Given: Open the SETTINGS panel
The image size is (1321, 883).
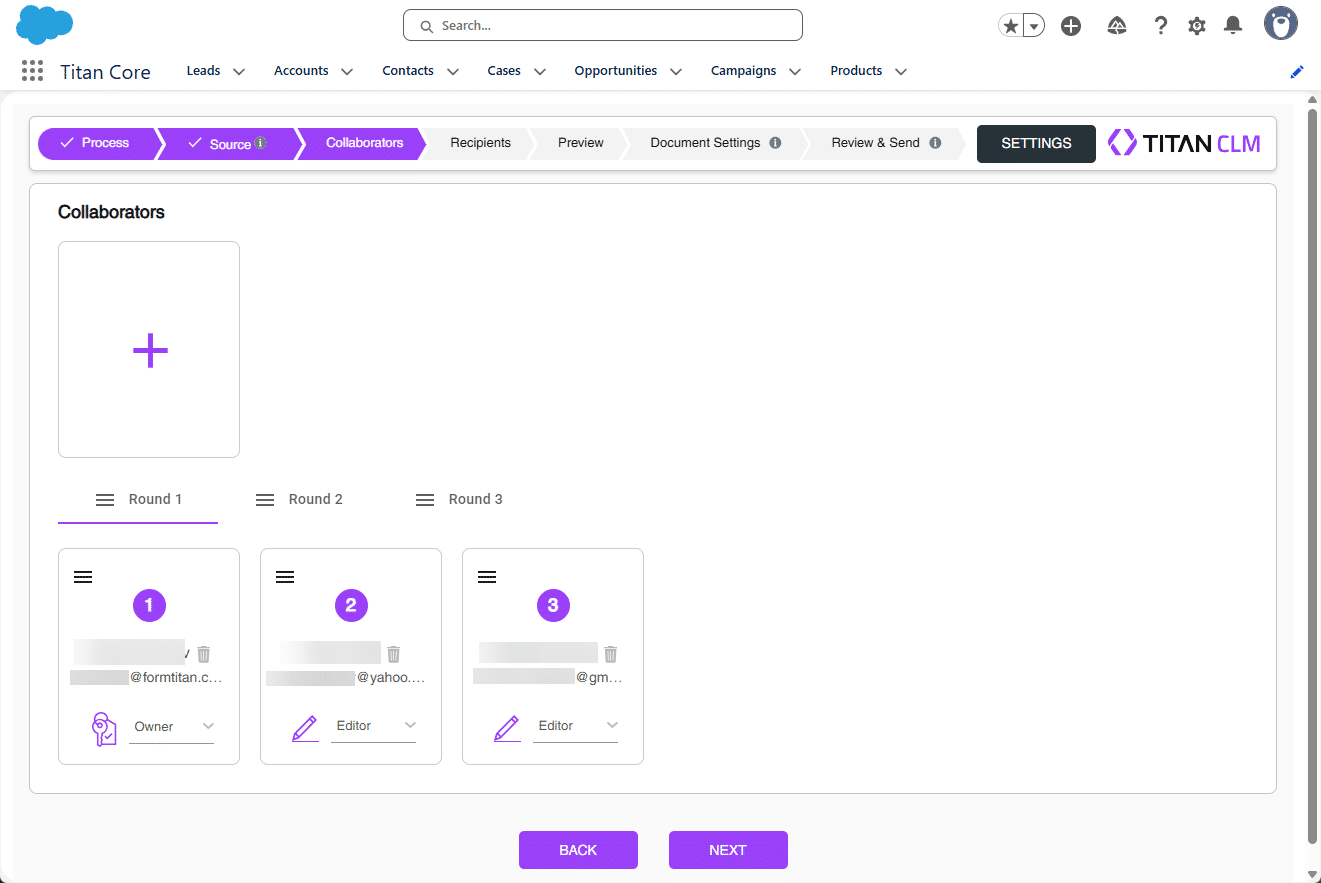Looking at the screenshot, I should coord(1036,143).
